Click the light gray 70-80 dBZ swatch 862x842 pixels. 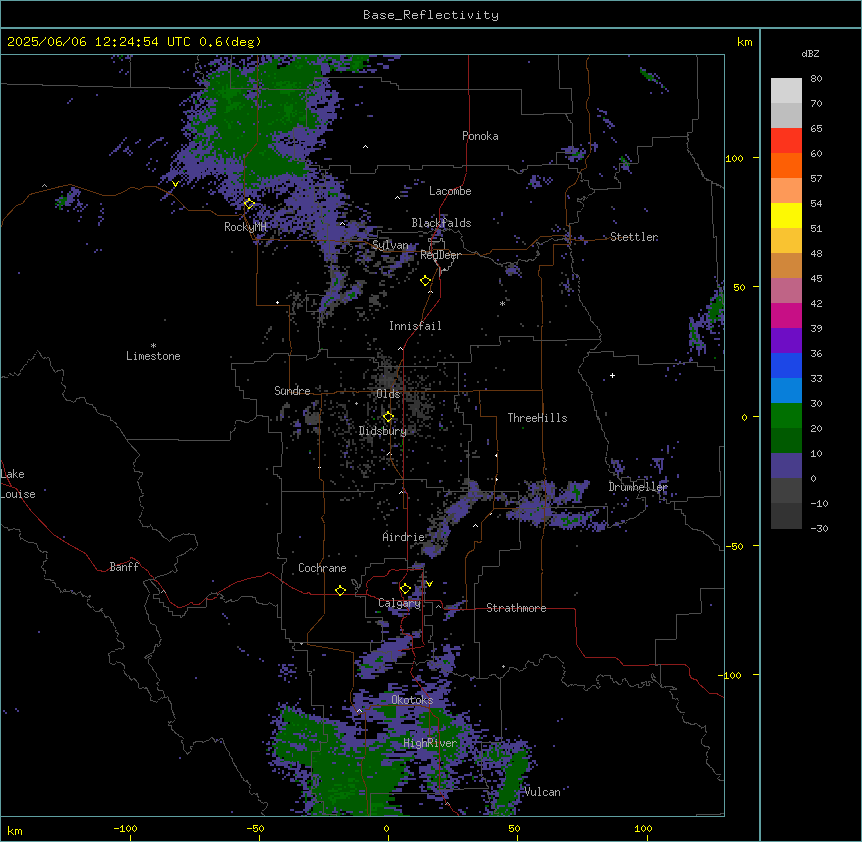[x=786, y=91]
